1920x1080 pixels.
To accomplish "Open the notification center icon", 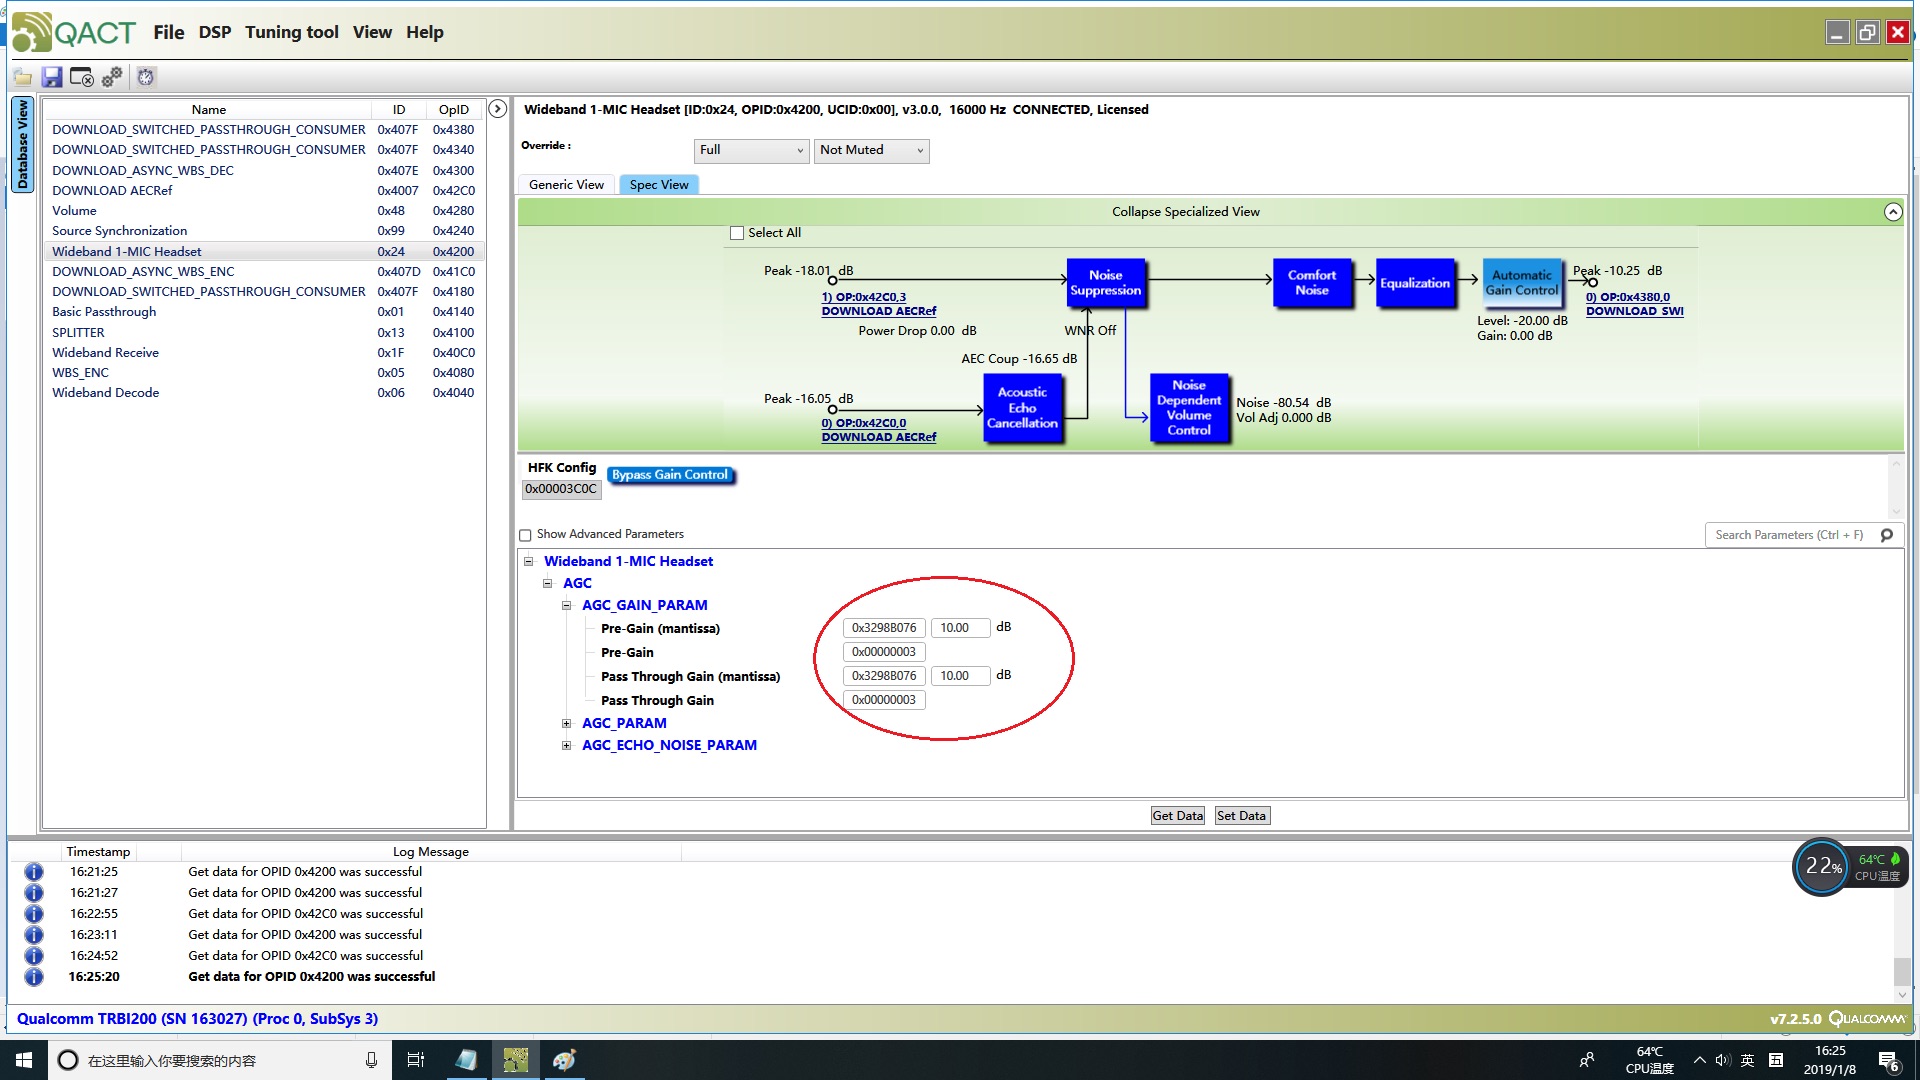I will click(x=1888, y=1061).
